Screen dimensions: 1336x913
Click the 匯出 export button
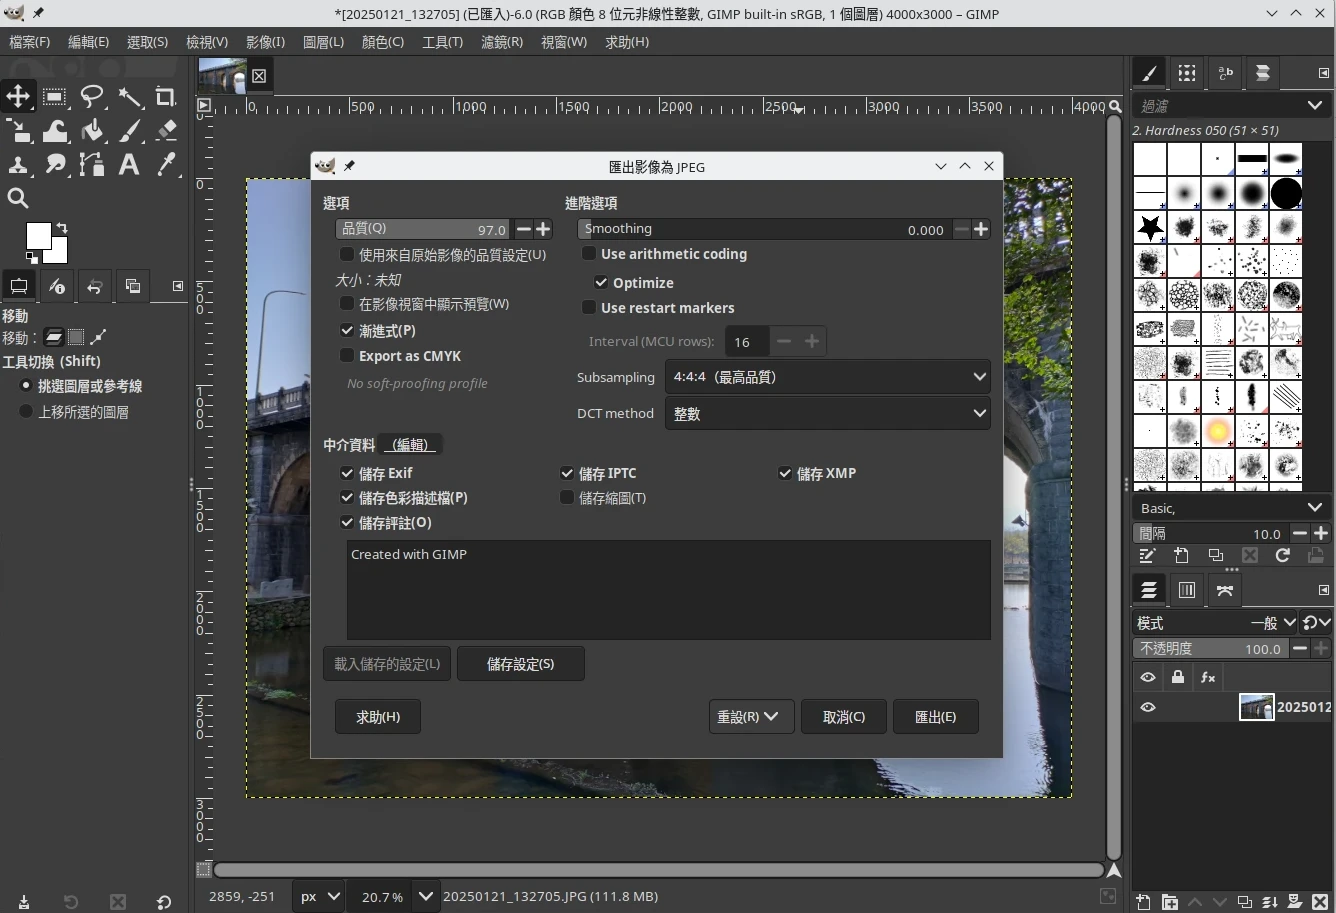[935, 717]
